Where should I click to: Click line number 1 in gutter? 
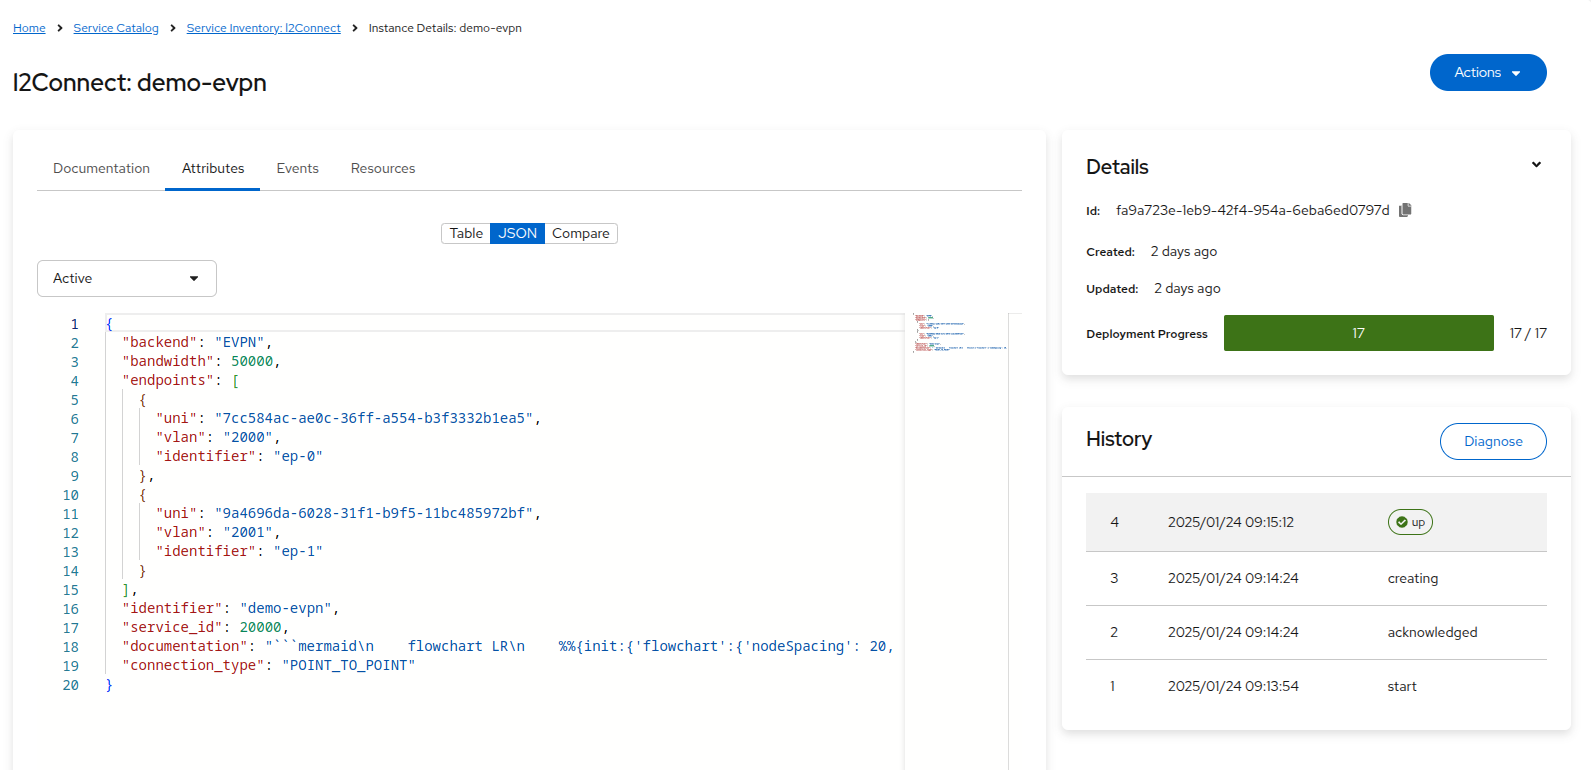point(74,324)
